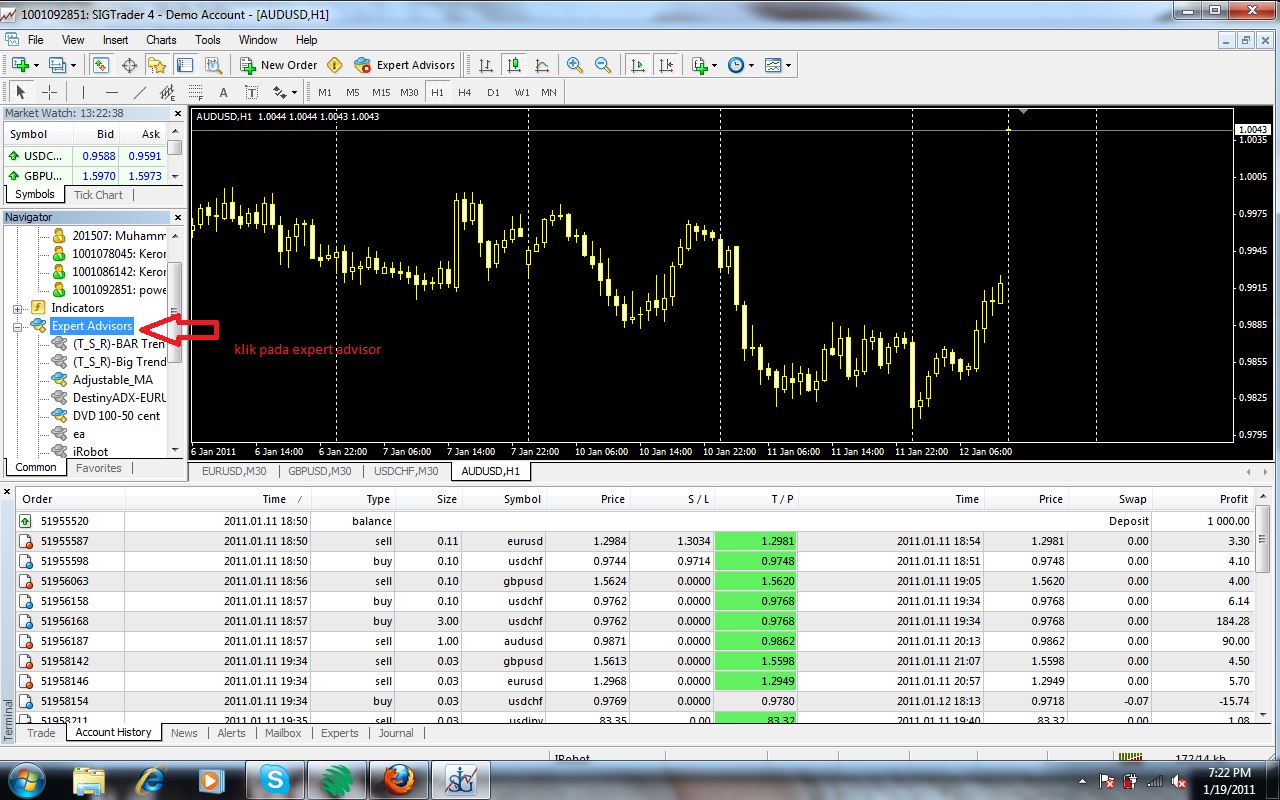Toggle chart Auto Scroll
The height and width of the screenshot is (800, 1280).
tap(637, 65)
